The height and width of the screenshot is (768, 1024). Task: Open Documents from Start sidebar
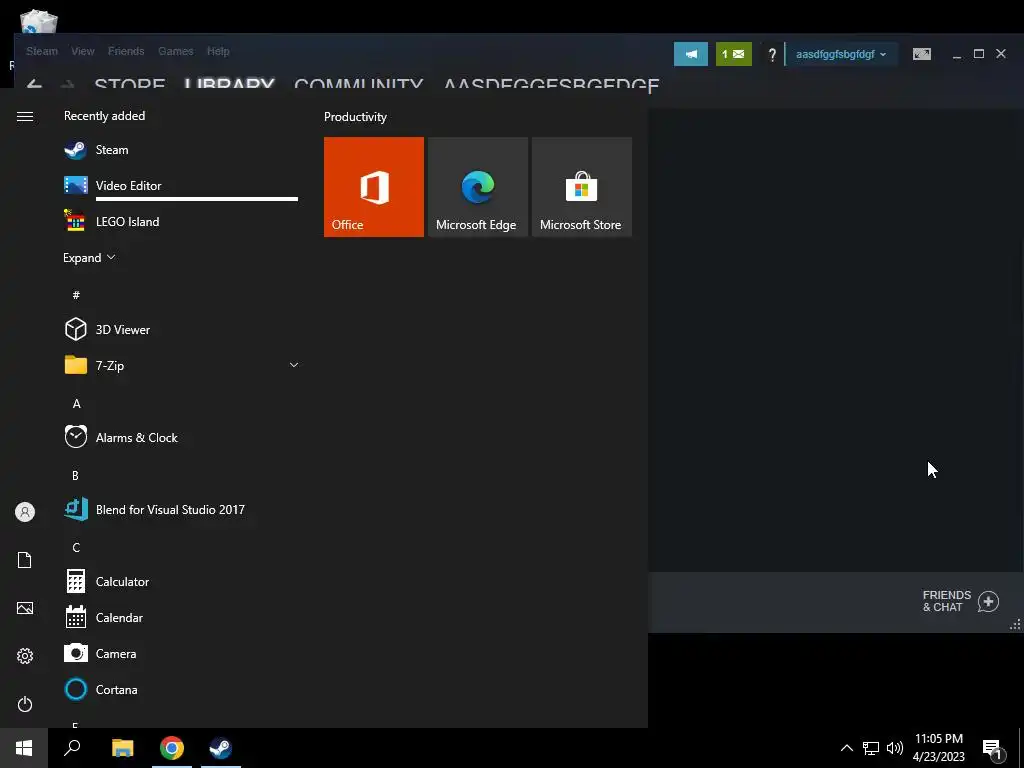click(25, 560)
